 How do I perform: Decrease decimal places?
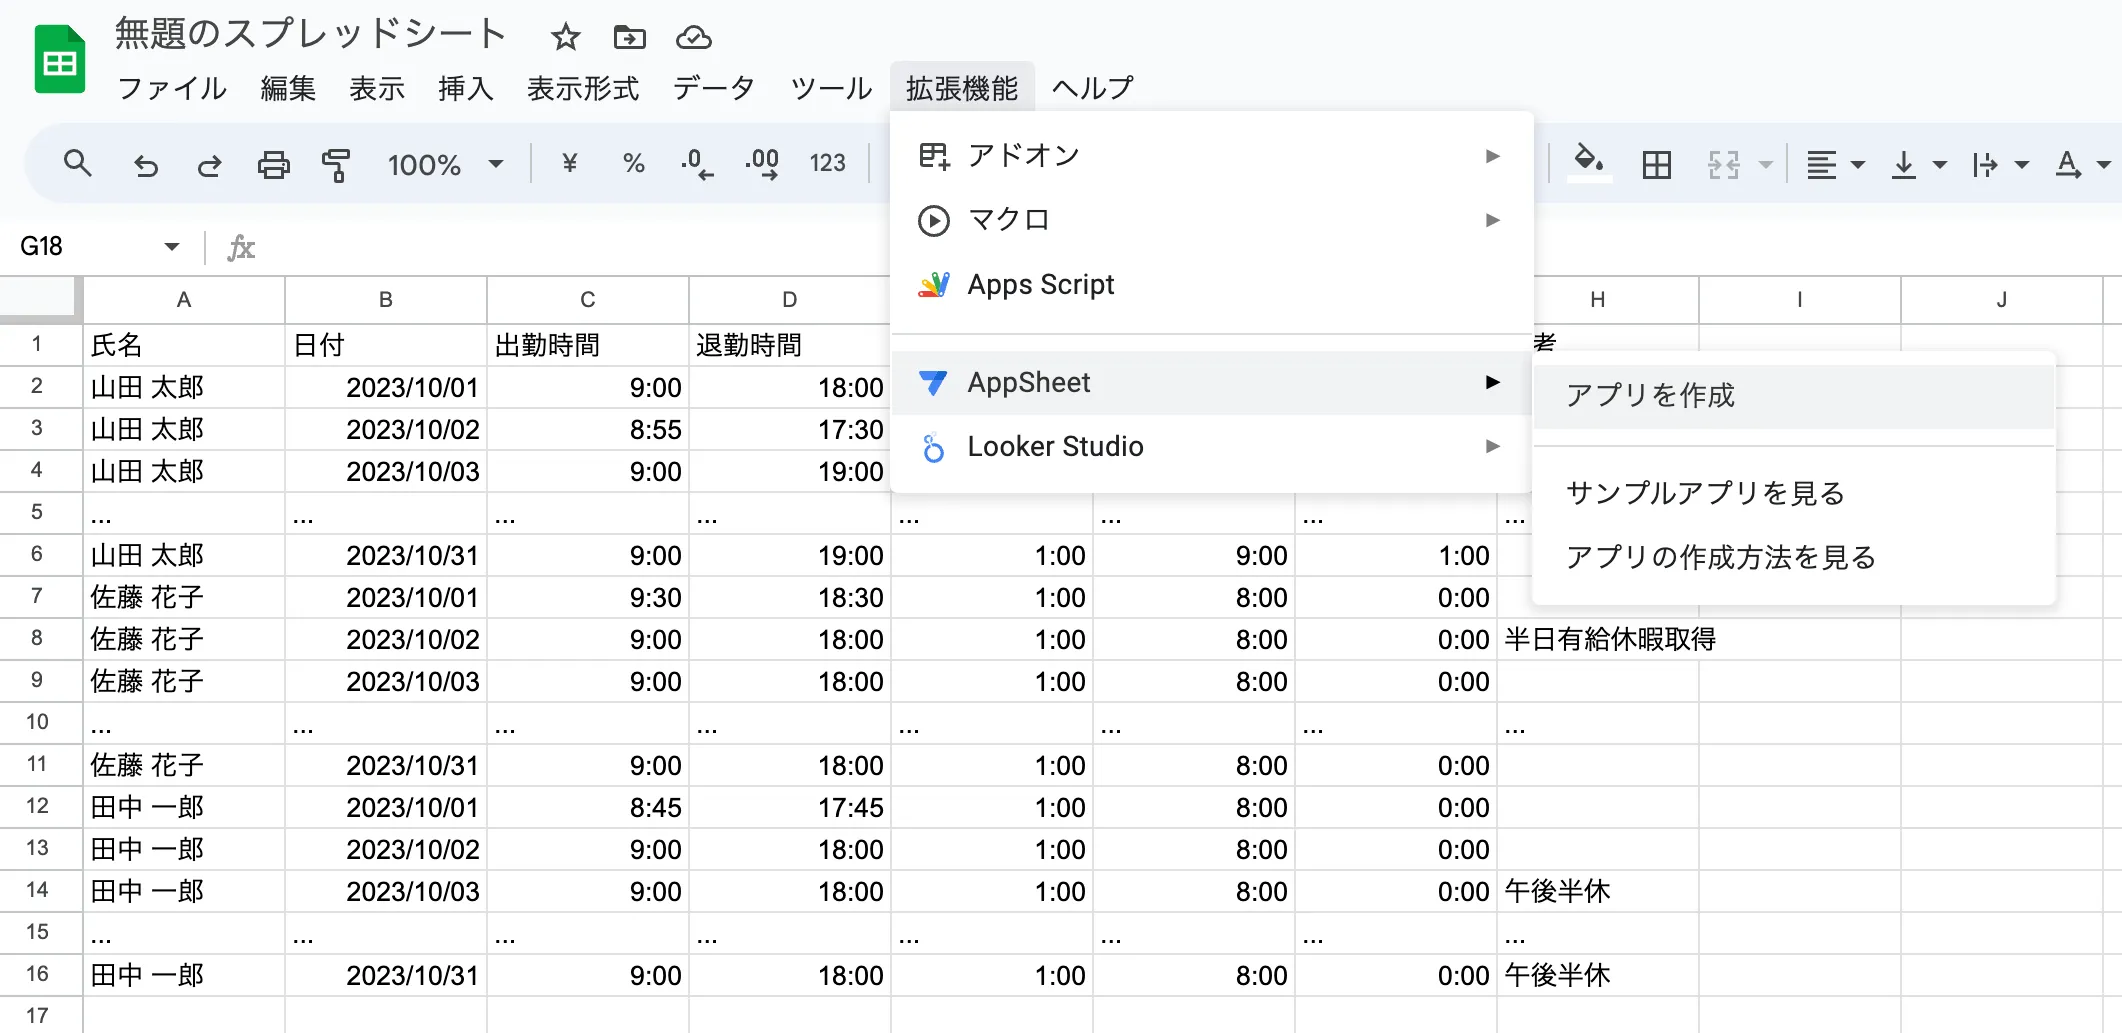[697, 164]
